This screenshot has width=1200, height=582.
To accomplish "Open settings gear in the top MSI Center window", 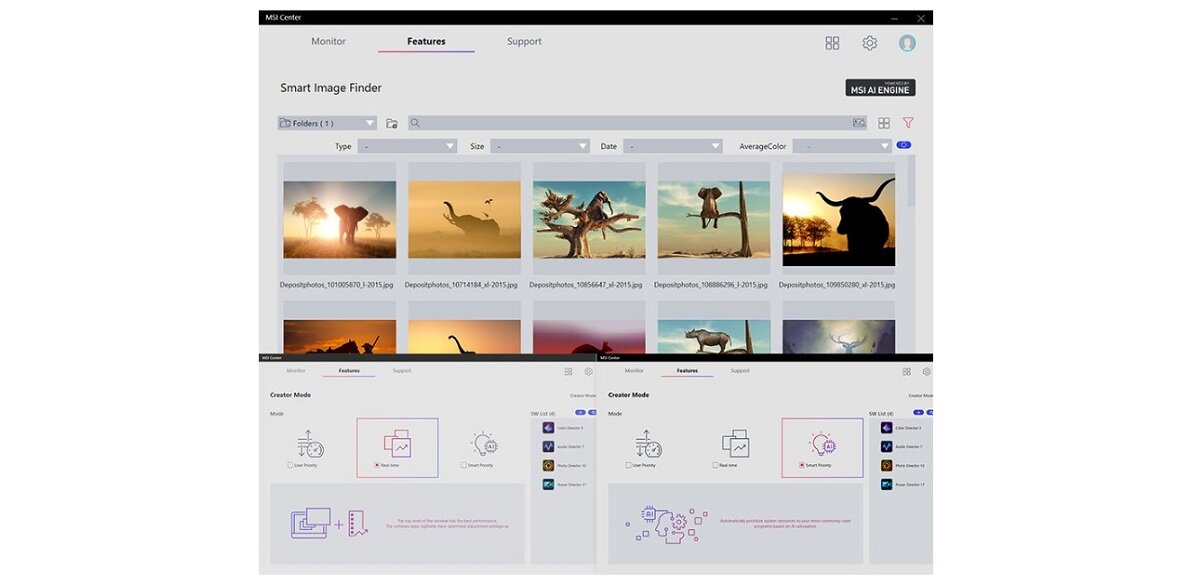I will 870,43.
